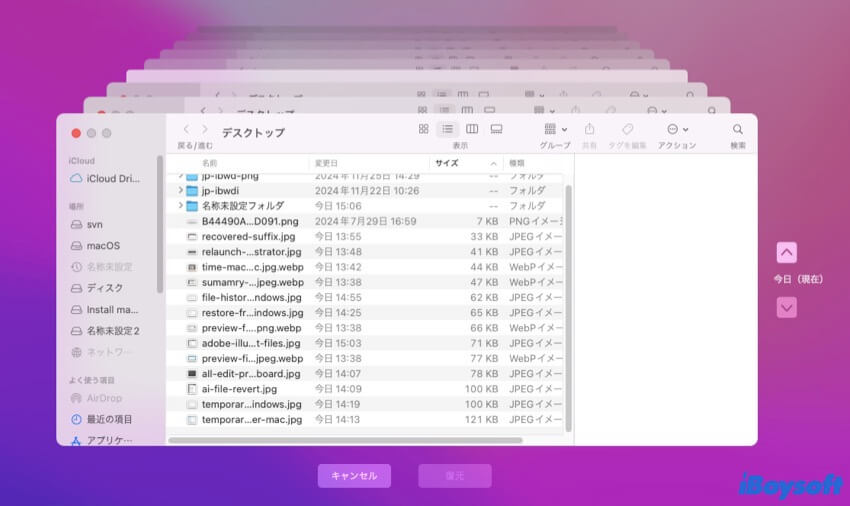850x506 pixels.
Task: Select the ai-file-revert.jpg file row
Action: click(x=240, y=389)
